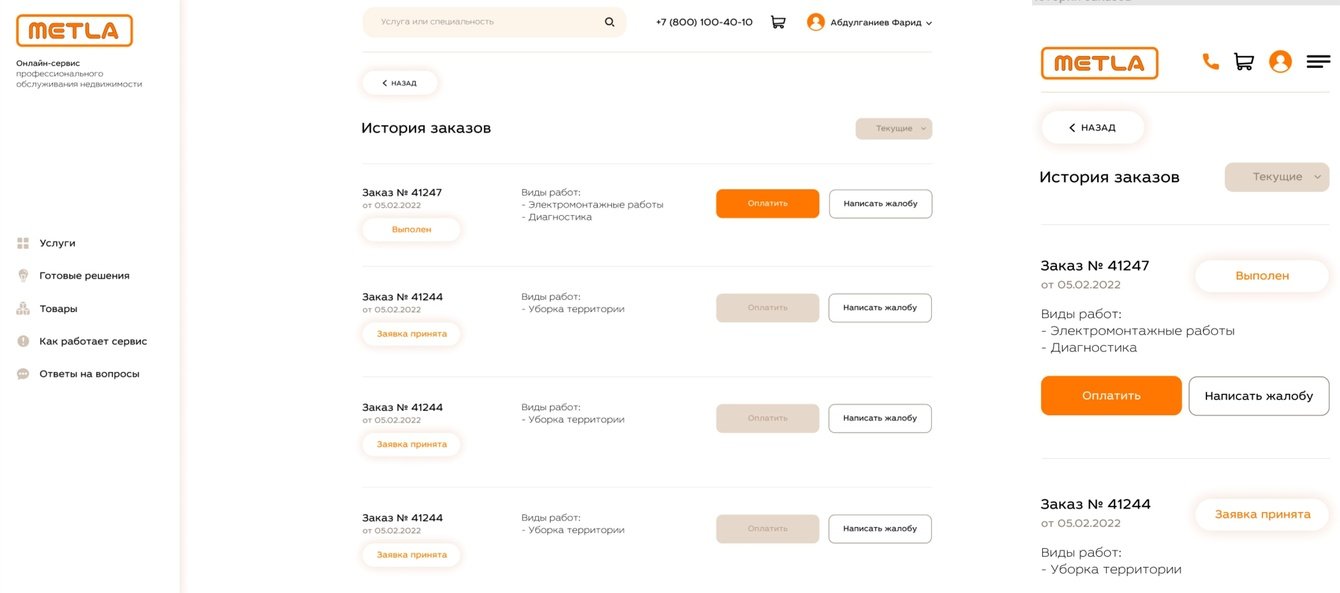1340x593 pixels.
Task: Open Готовые решения in sidebar menu
Action: click(x=84, y=276)
